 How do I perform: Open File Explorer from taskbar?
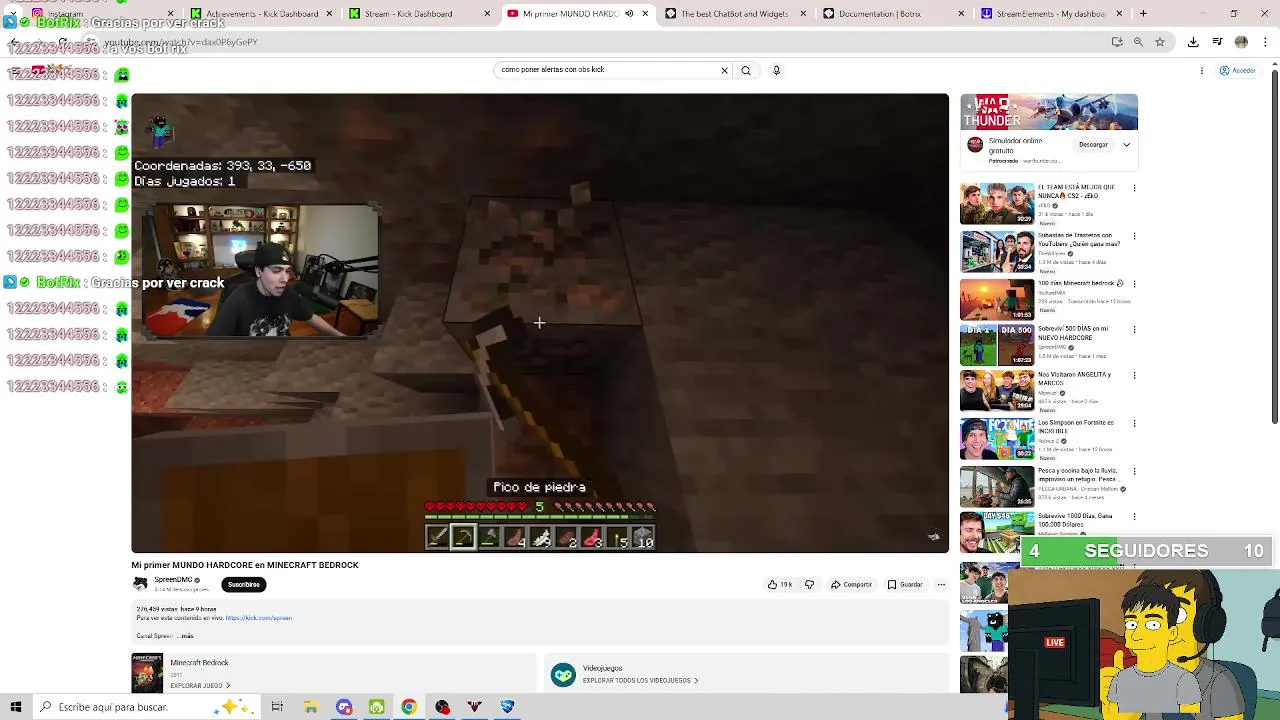tap(311, 707)
